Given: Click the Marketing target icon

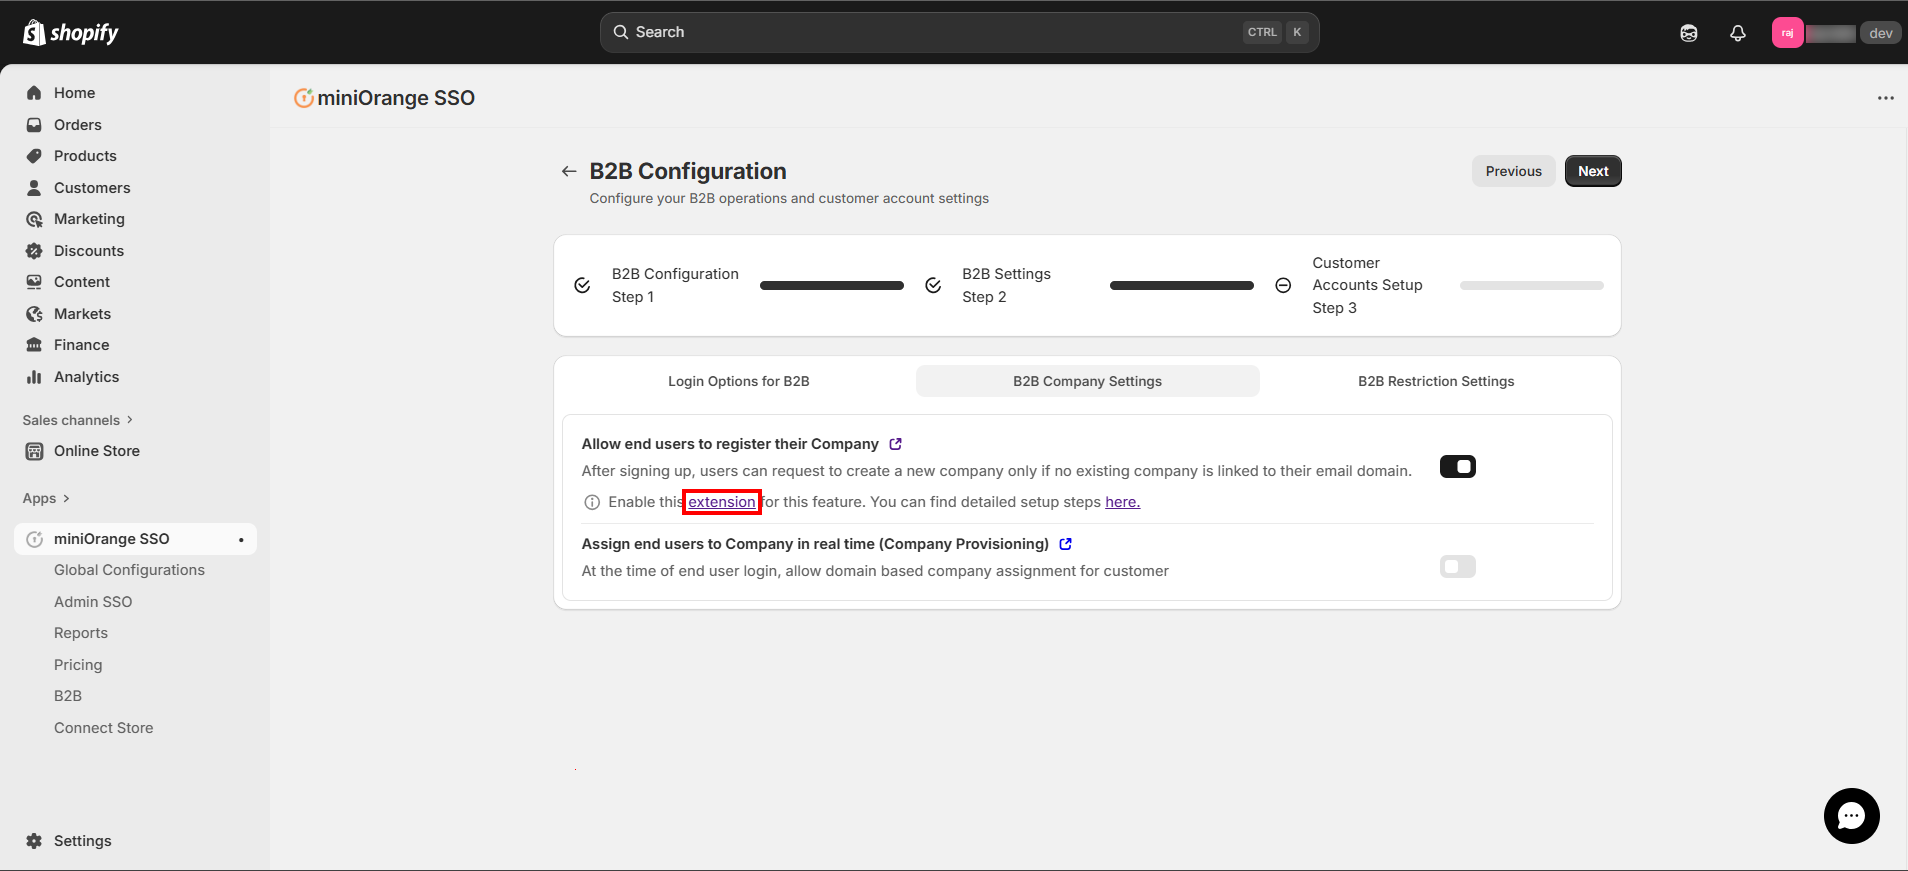Looking at the screenshot, I should coord(34,219).
